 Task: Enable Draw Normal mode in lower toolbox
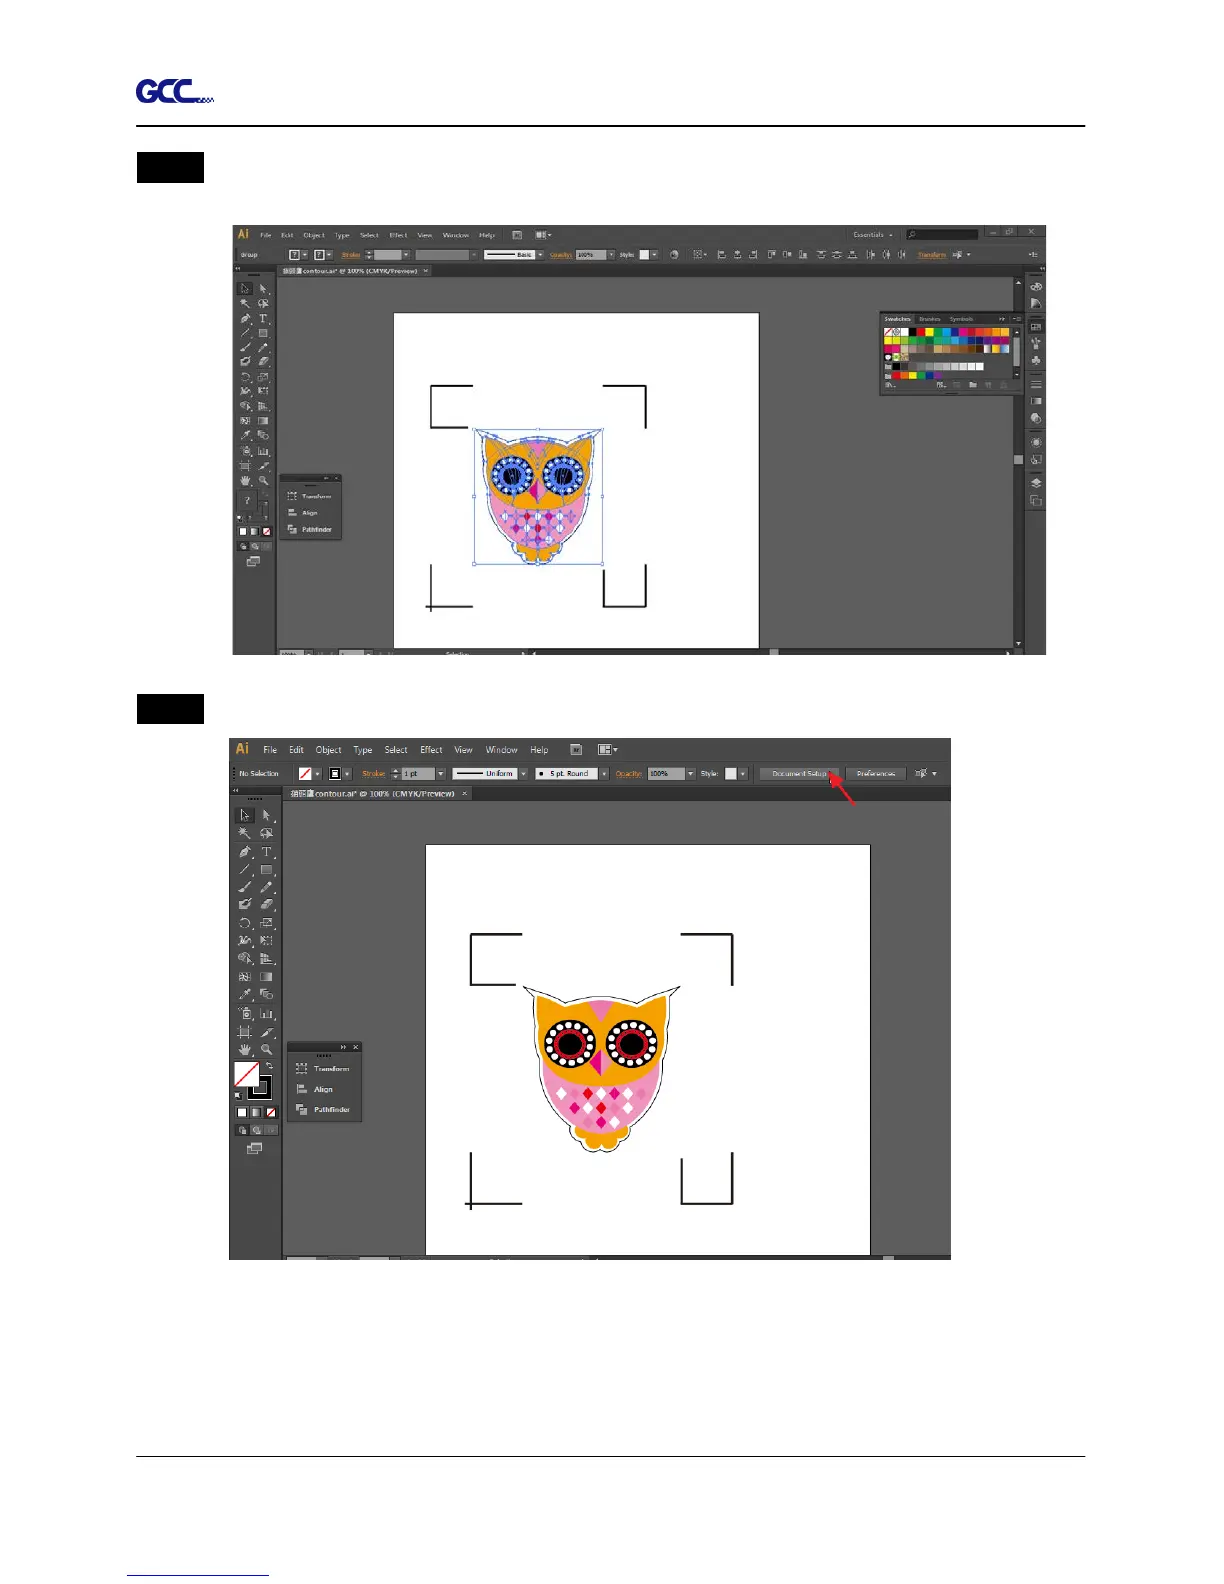pyautogui.click(x=241, y=1130)
